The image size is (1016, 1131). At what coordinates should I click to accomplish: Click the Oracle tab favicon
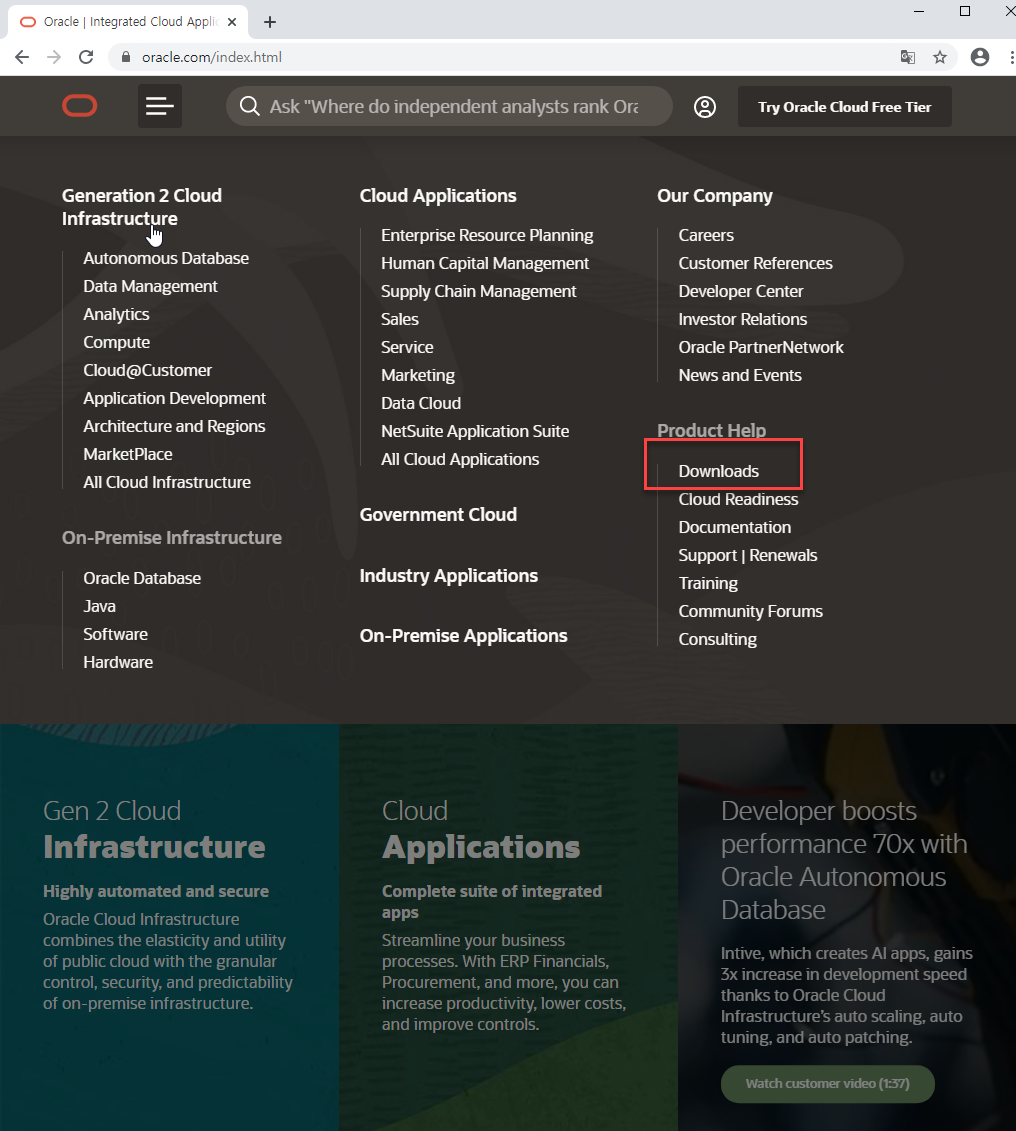(27, 22)
